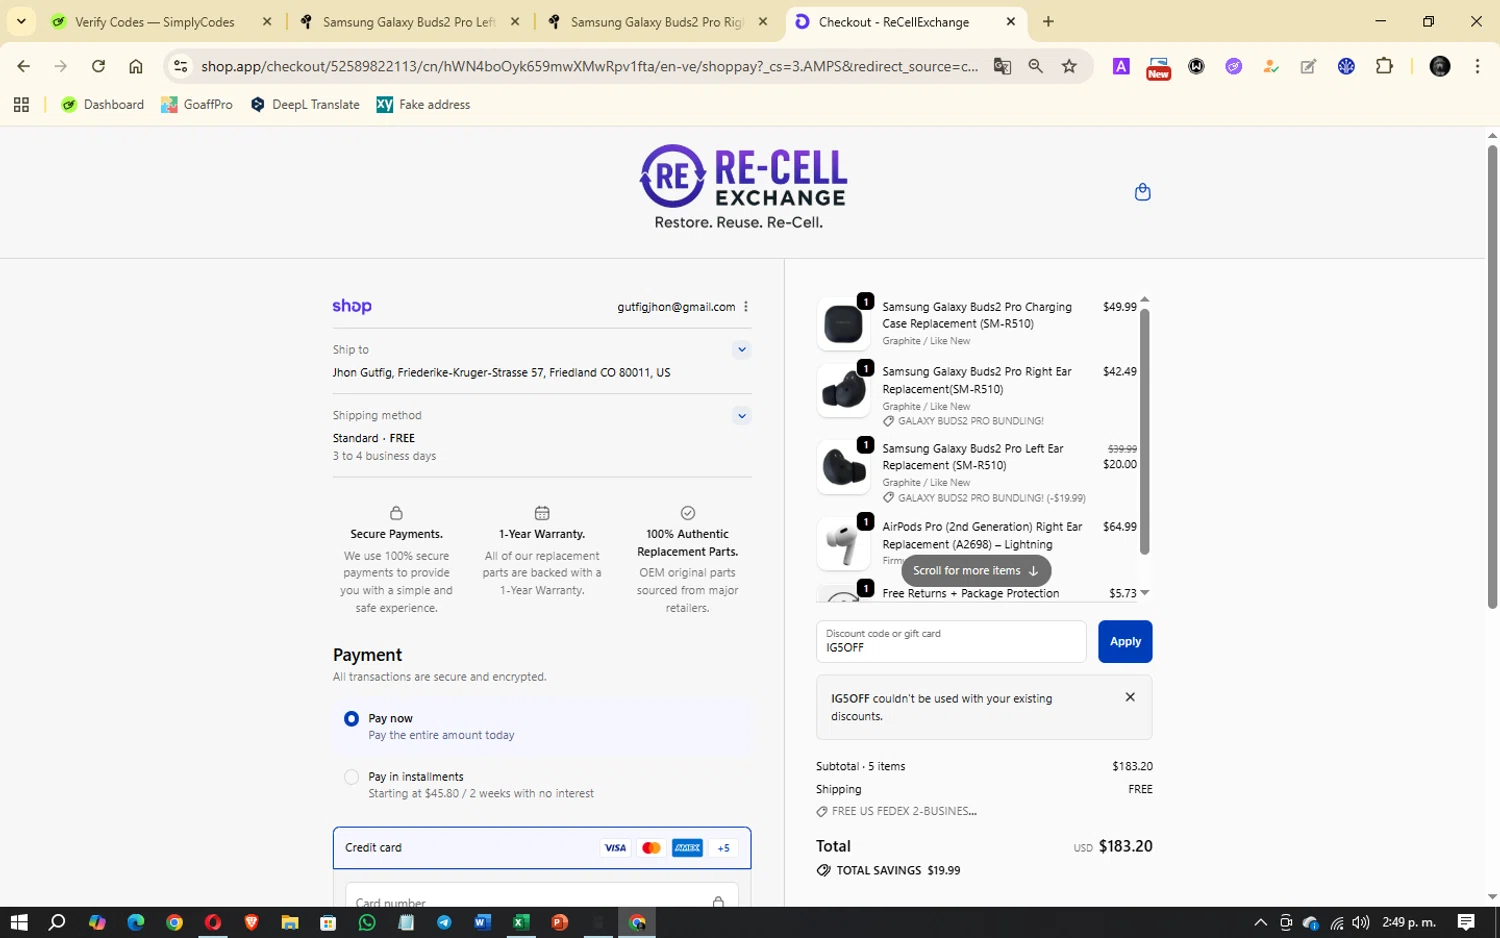Click the address bar URL

coord(589,67)
